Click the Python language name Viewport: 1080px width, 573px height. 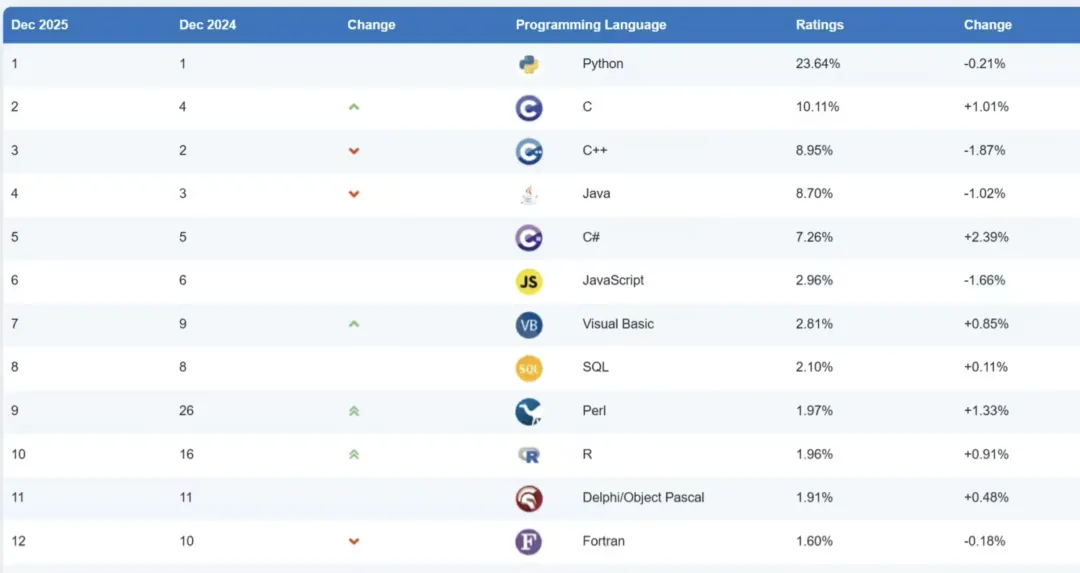[x=603, y=64]
